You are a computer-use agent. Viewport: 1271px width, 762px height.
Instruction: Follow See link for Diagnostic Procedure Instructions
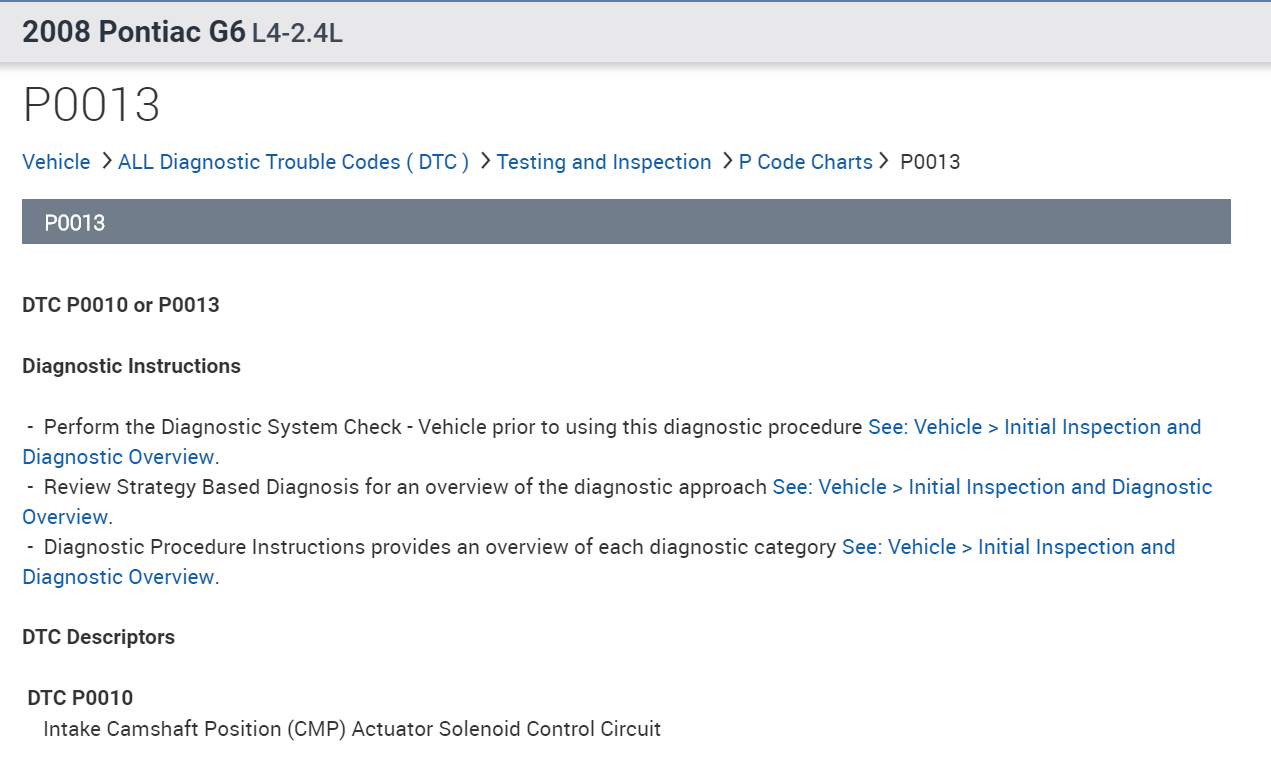[1008, 547]
